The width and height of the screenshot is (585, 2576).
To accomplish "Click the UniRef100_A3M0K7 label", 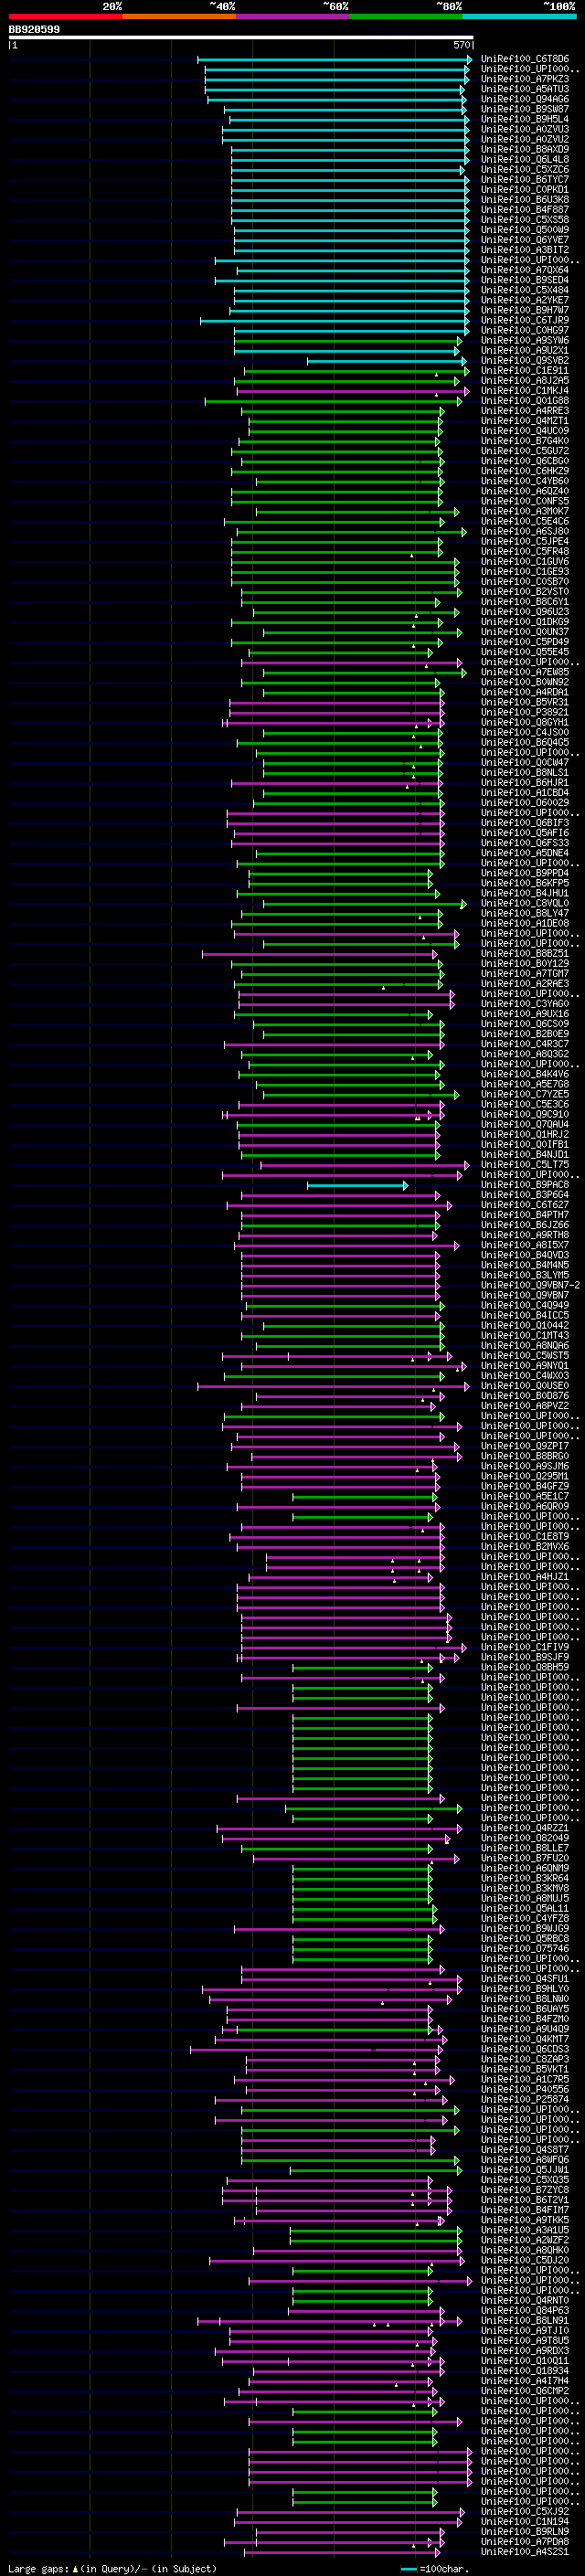I will point(524,512).
